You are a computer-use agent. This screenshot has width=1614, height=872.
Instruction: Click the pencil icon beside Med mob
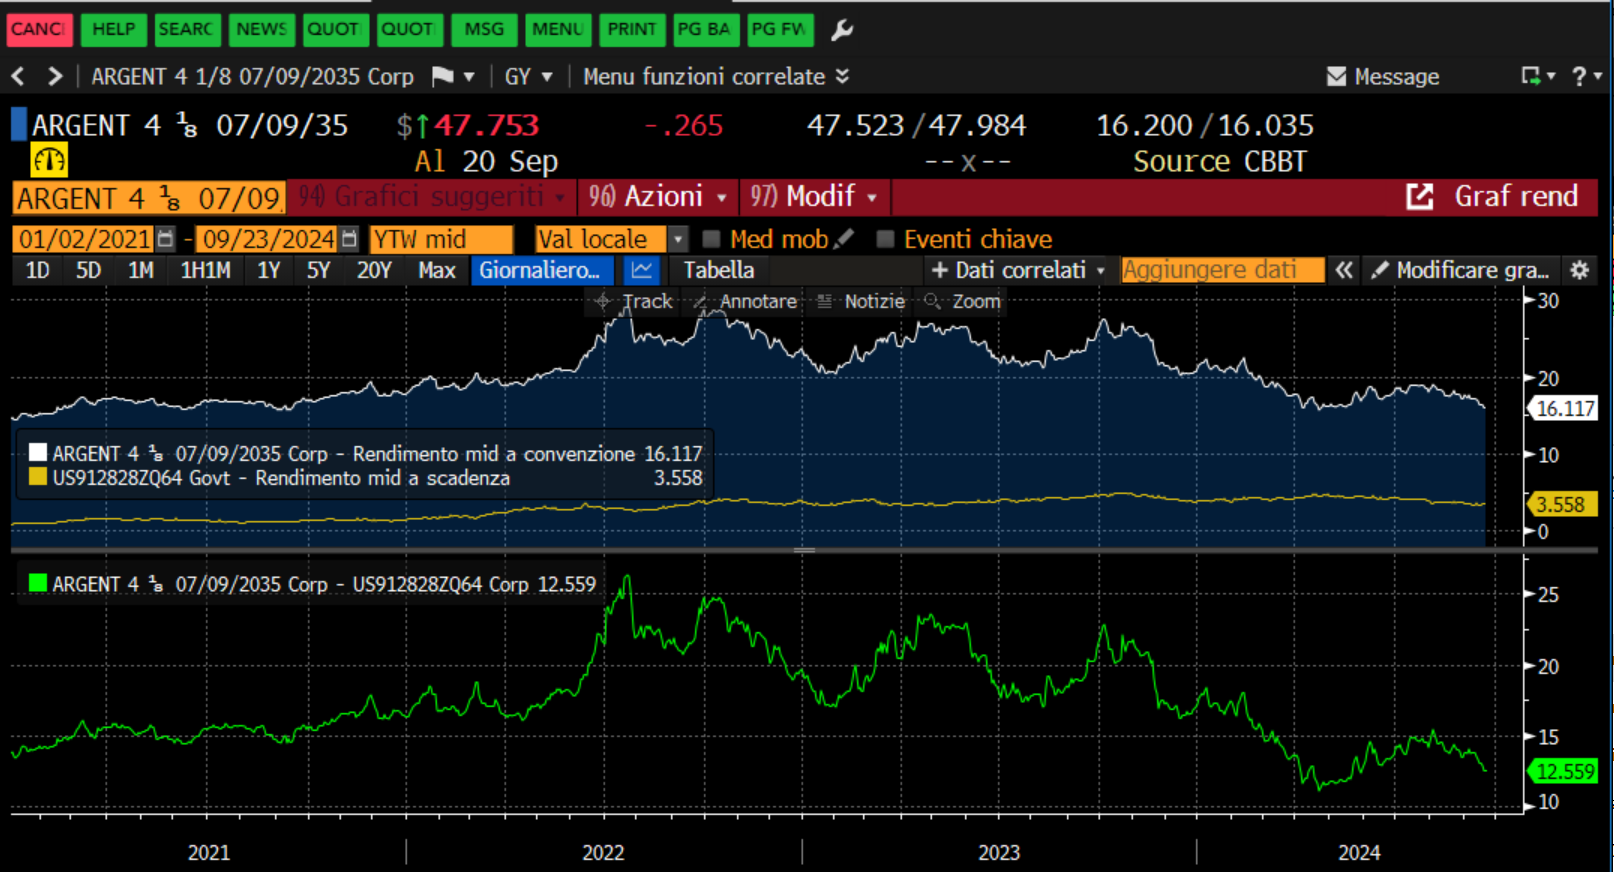point(844,239)
